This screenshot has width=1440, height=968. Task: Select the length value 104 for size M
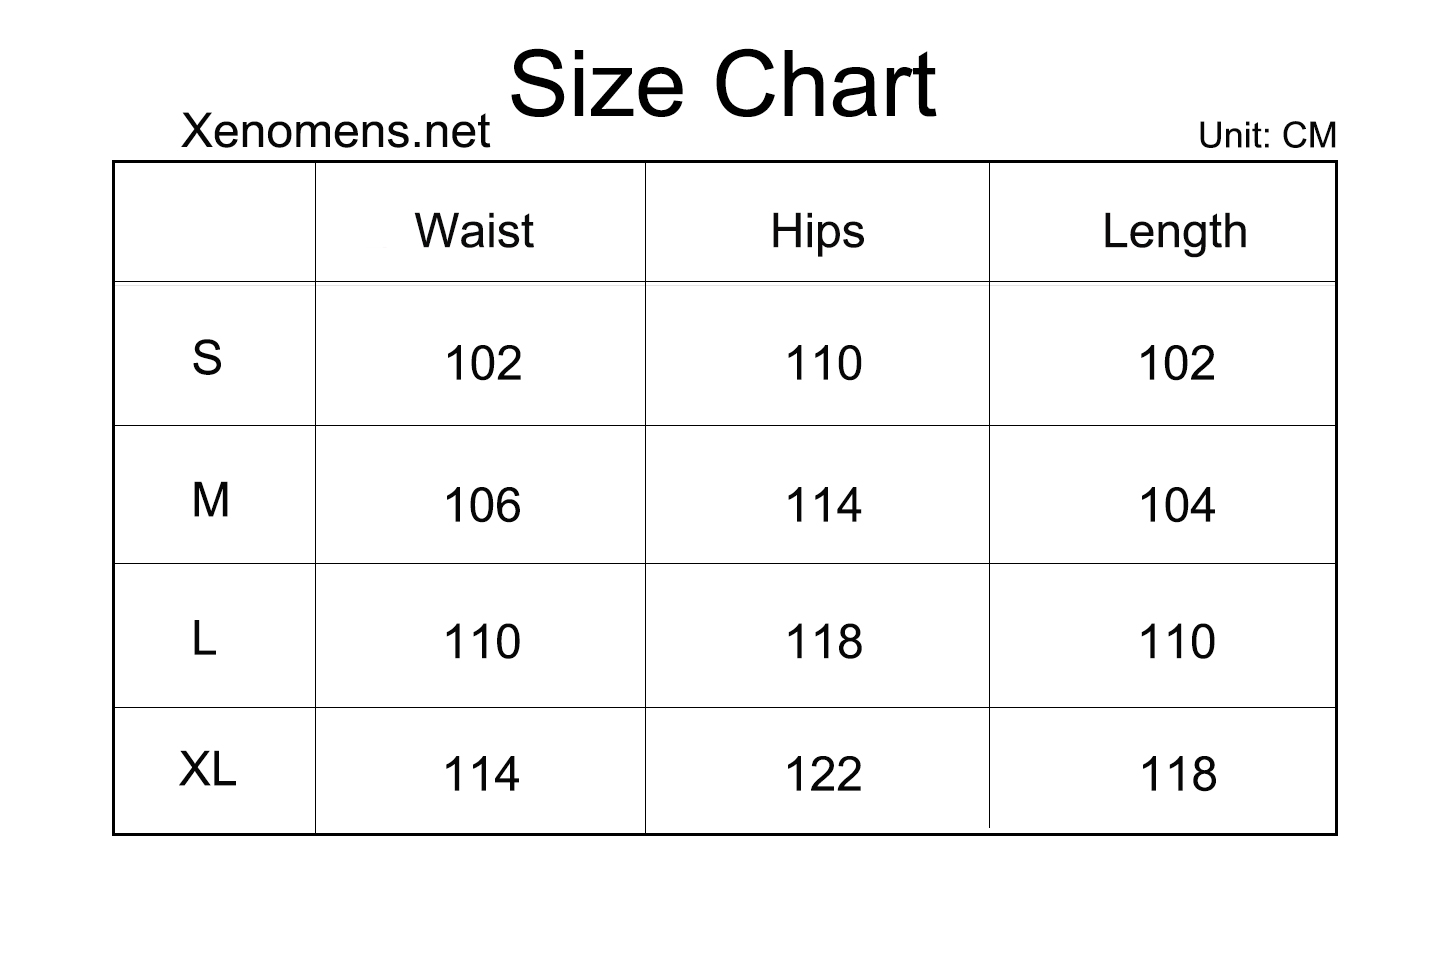1177,505
